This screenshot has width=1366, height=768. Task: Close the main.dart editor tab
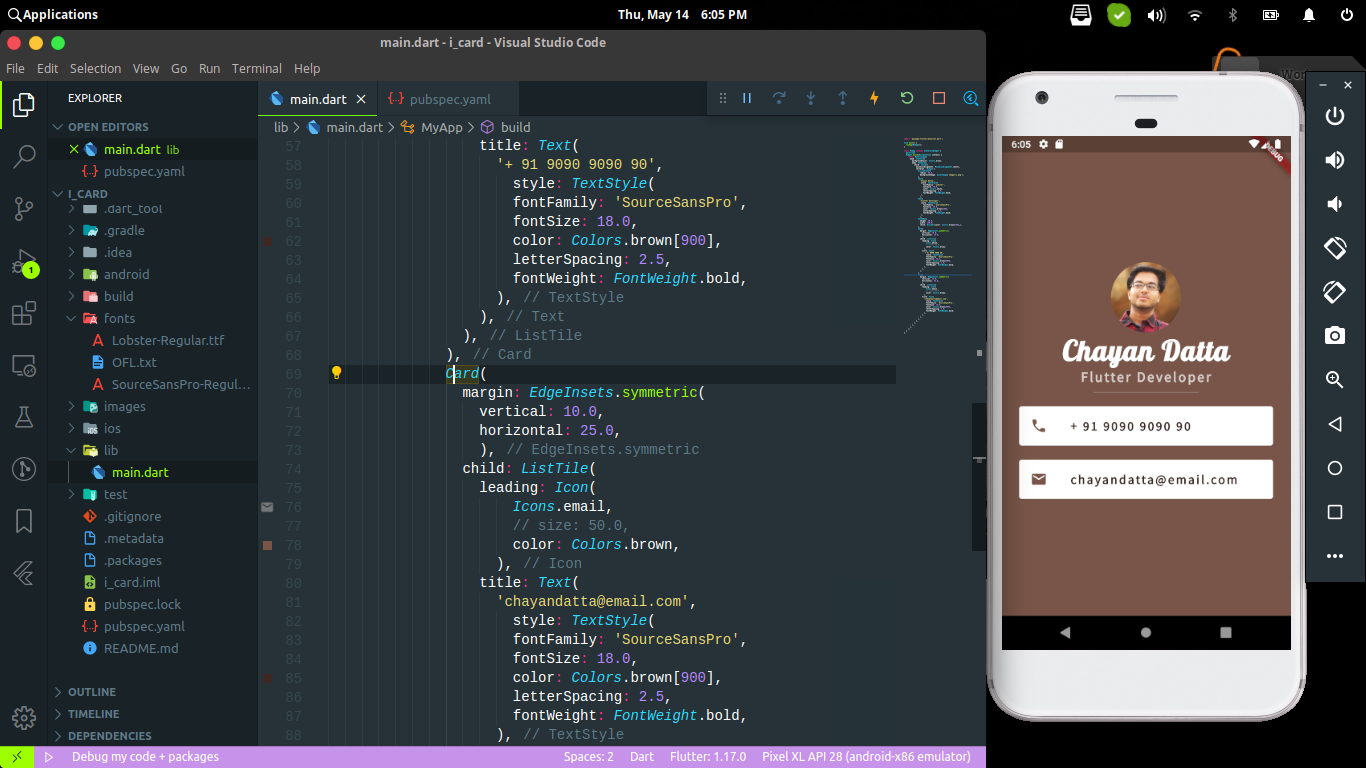[361, 99]
